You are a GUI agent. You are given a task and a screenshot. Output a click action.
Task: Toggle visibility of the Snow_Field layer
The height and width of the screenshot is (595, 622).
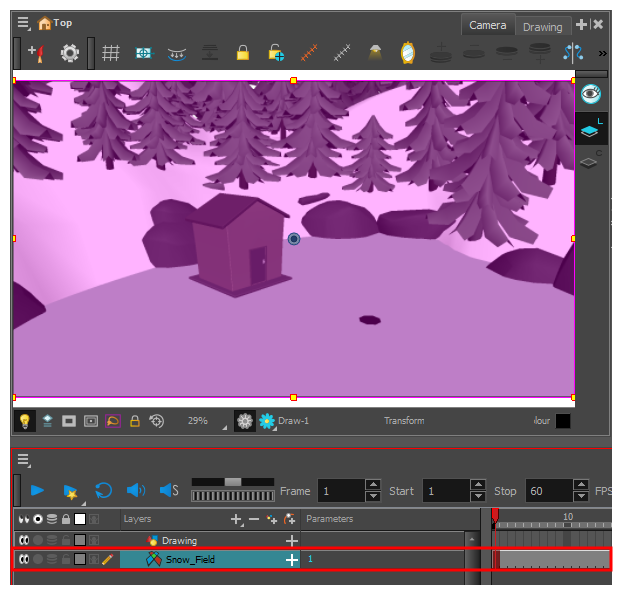[x=22, y=559]
